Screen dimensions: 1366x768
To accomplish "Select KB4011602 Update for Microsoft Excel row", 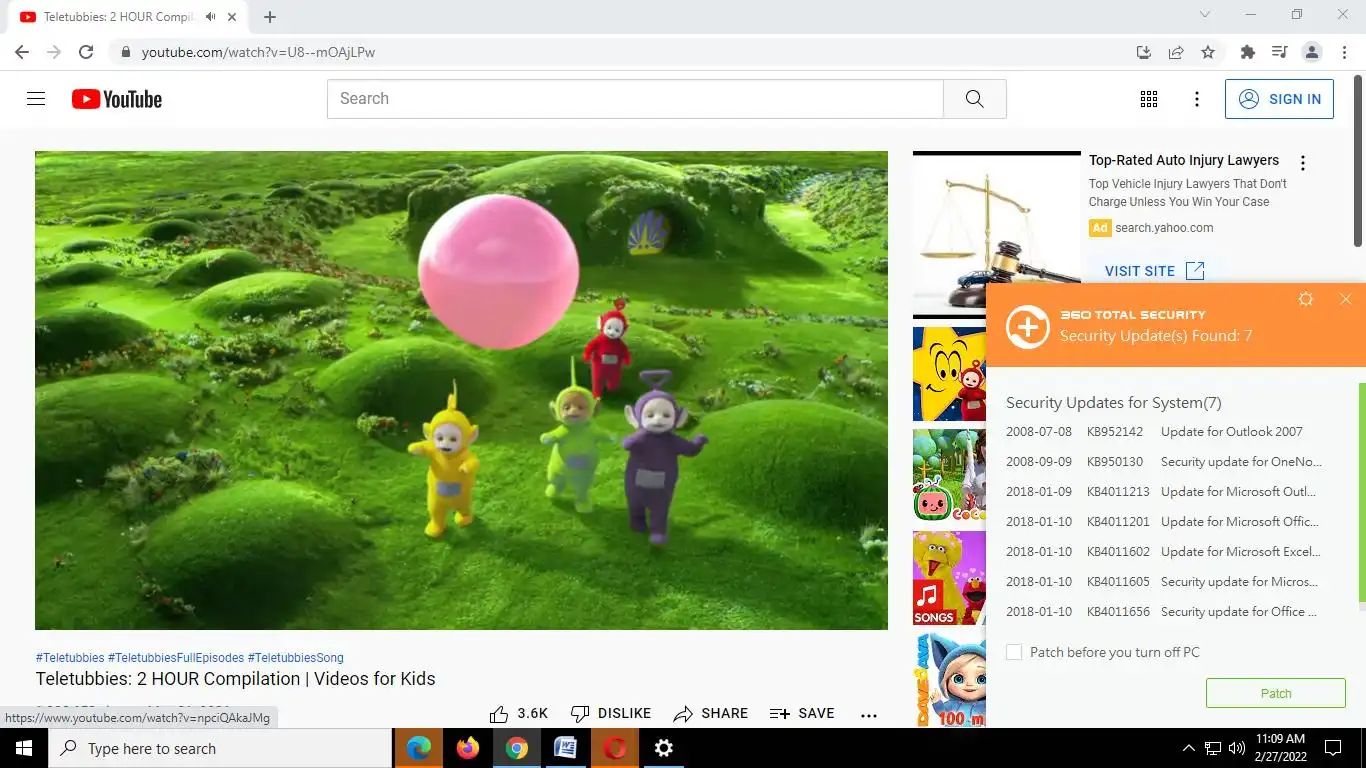I will 1165,552.
